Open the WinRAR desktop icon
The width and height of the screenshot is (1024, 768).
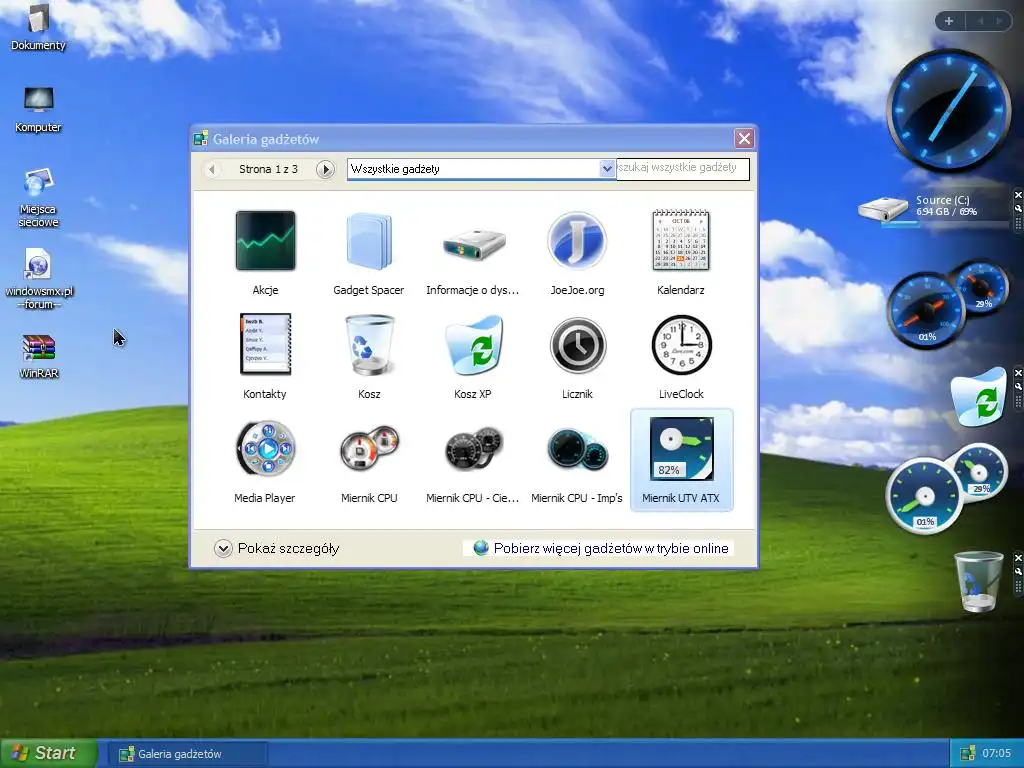click(39, 357)
